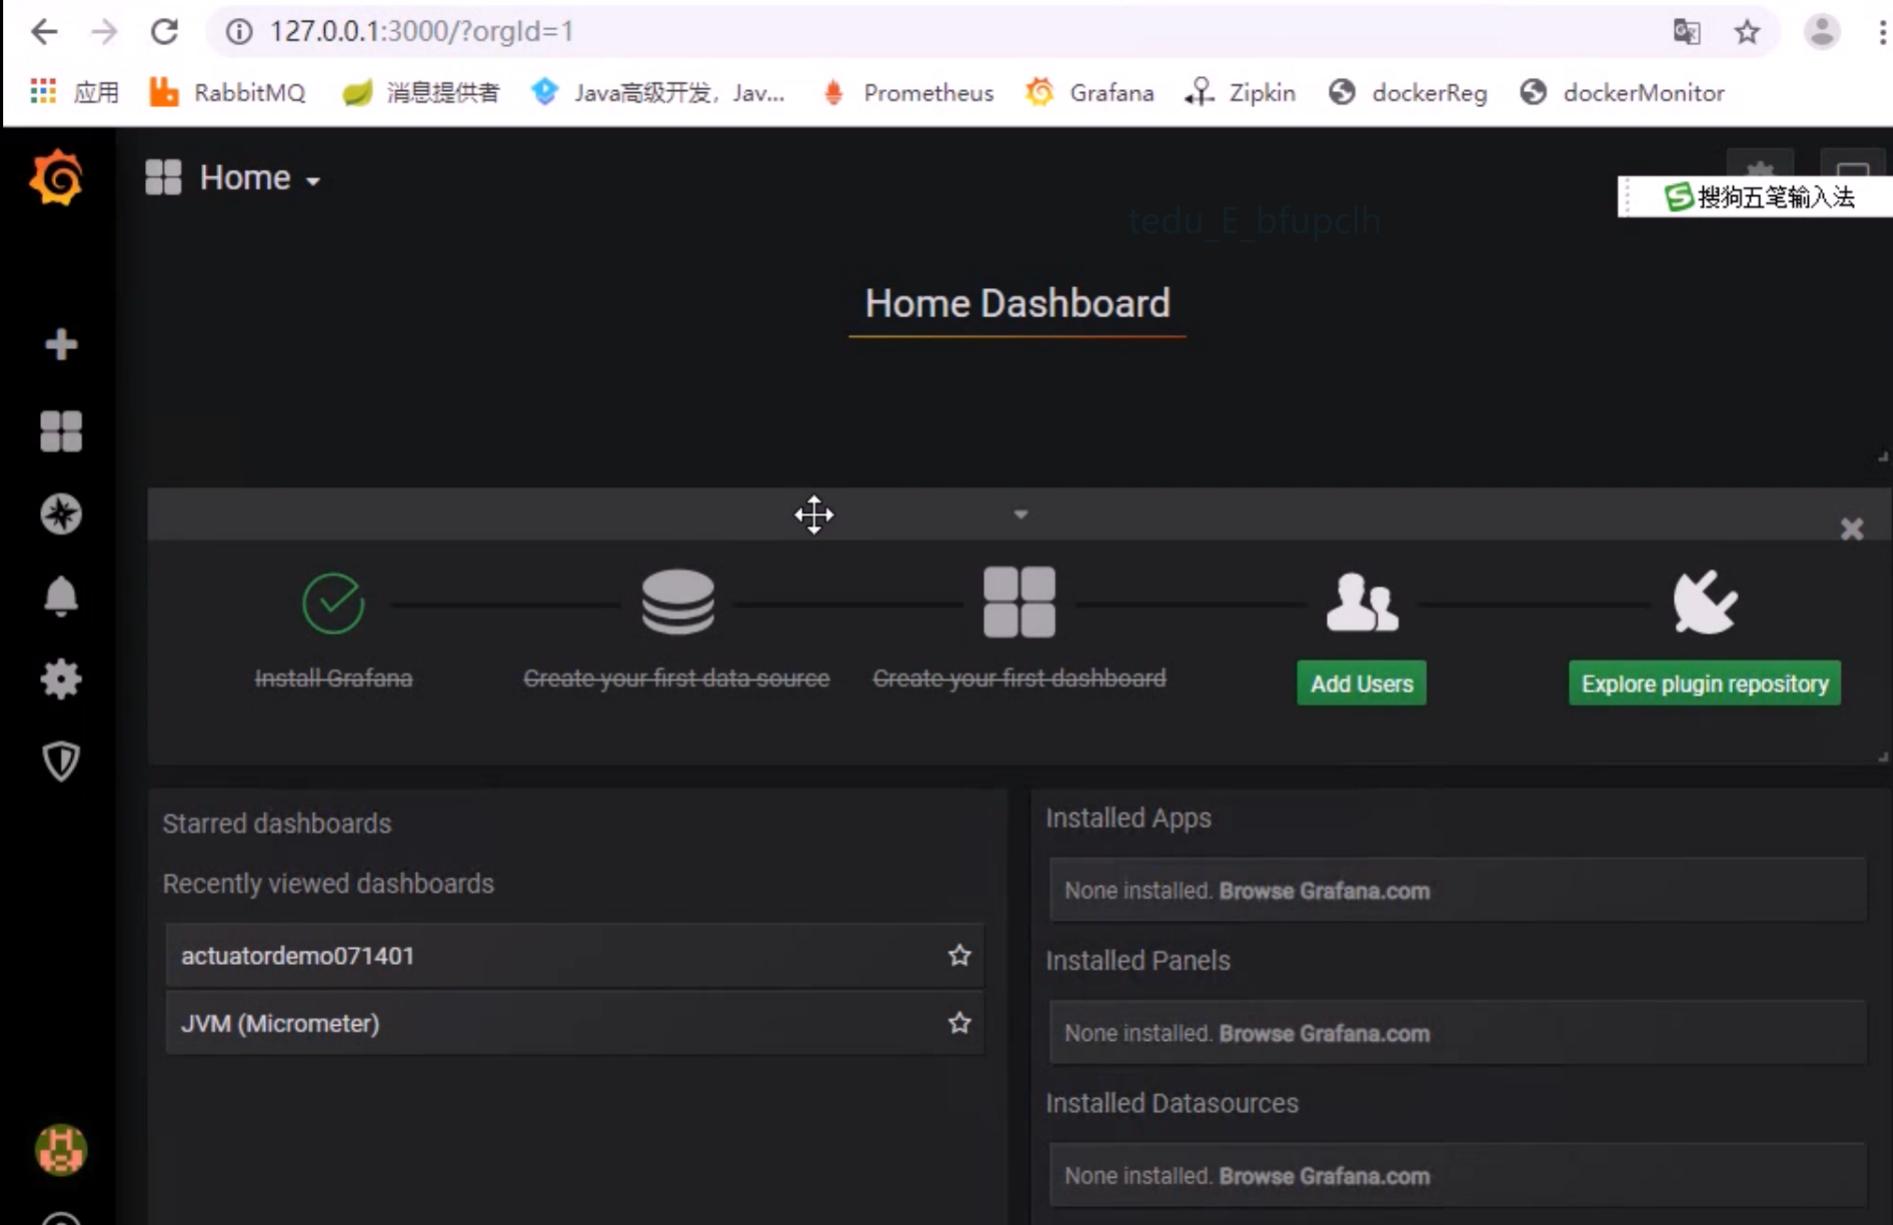Image resolution: width=1893 pixels, height=1225 pixels.
Task: Click the Add Users people icon
Action: click(x=1362, y=602)
